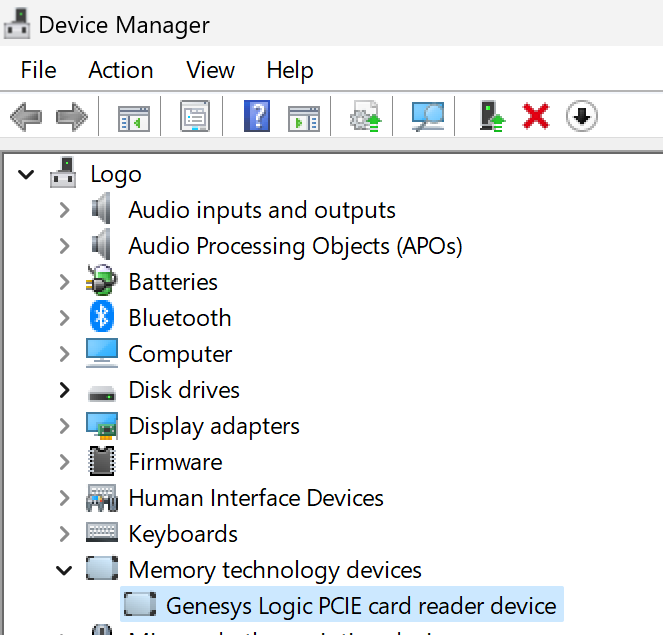Select the 'Display adapters' label

point(214,426)
